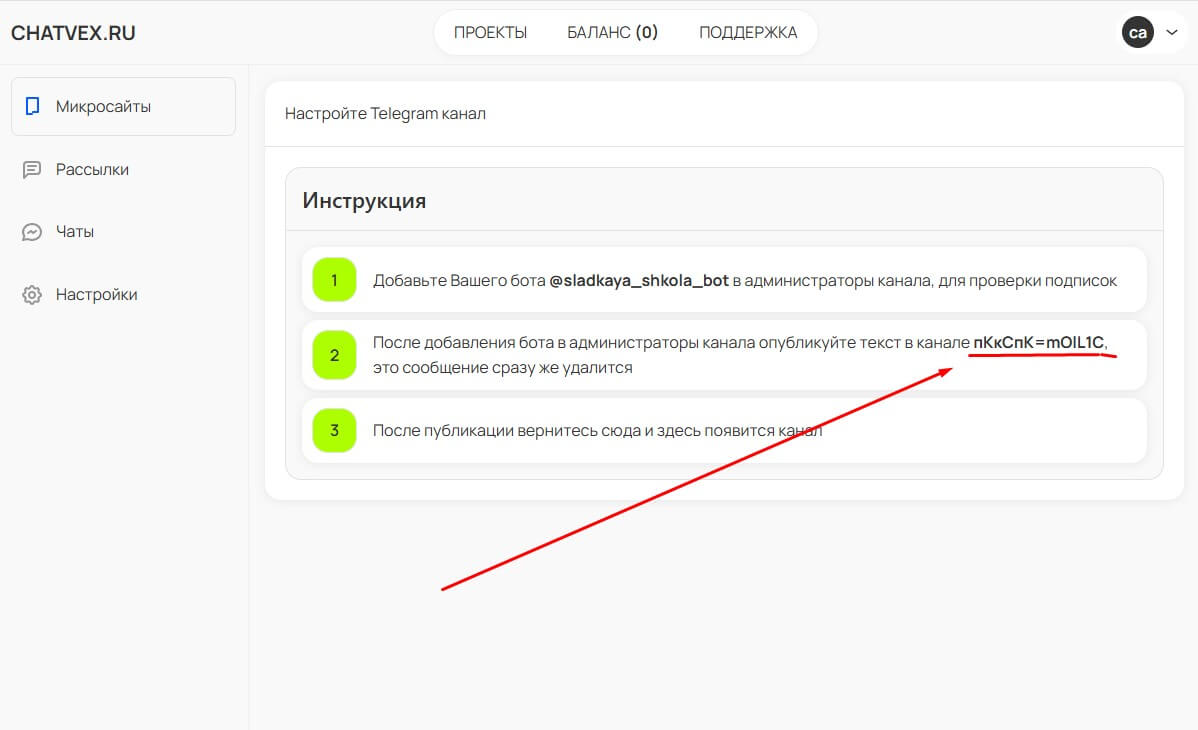Click the "ca" user avatar
This screenshot has width=1198, height=730.
coord(1137,32)
